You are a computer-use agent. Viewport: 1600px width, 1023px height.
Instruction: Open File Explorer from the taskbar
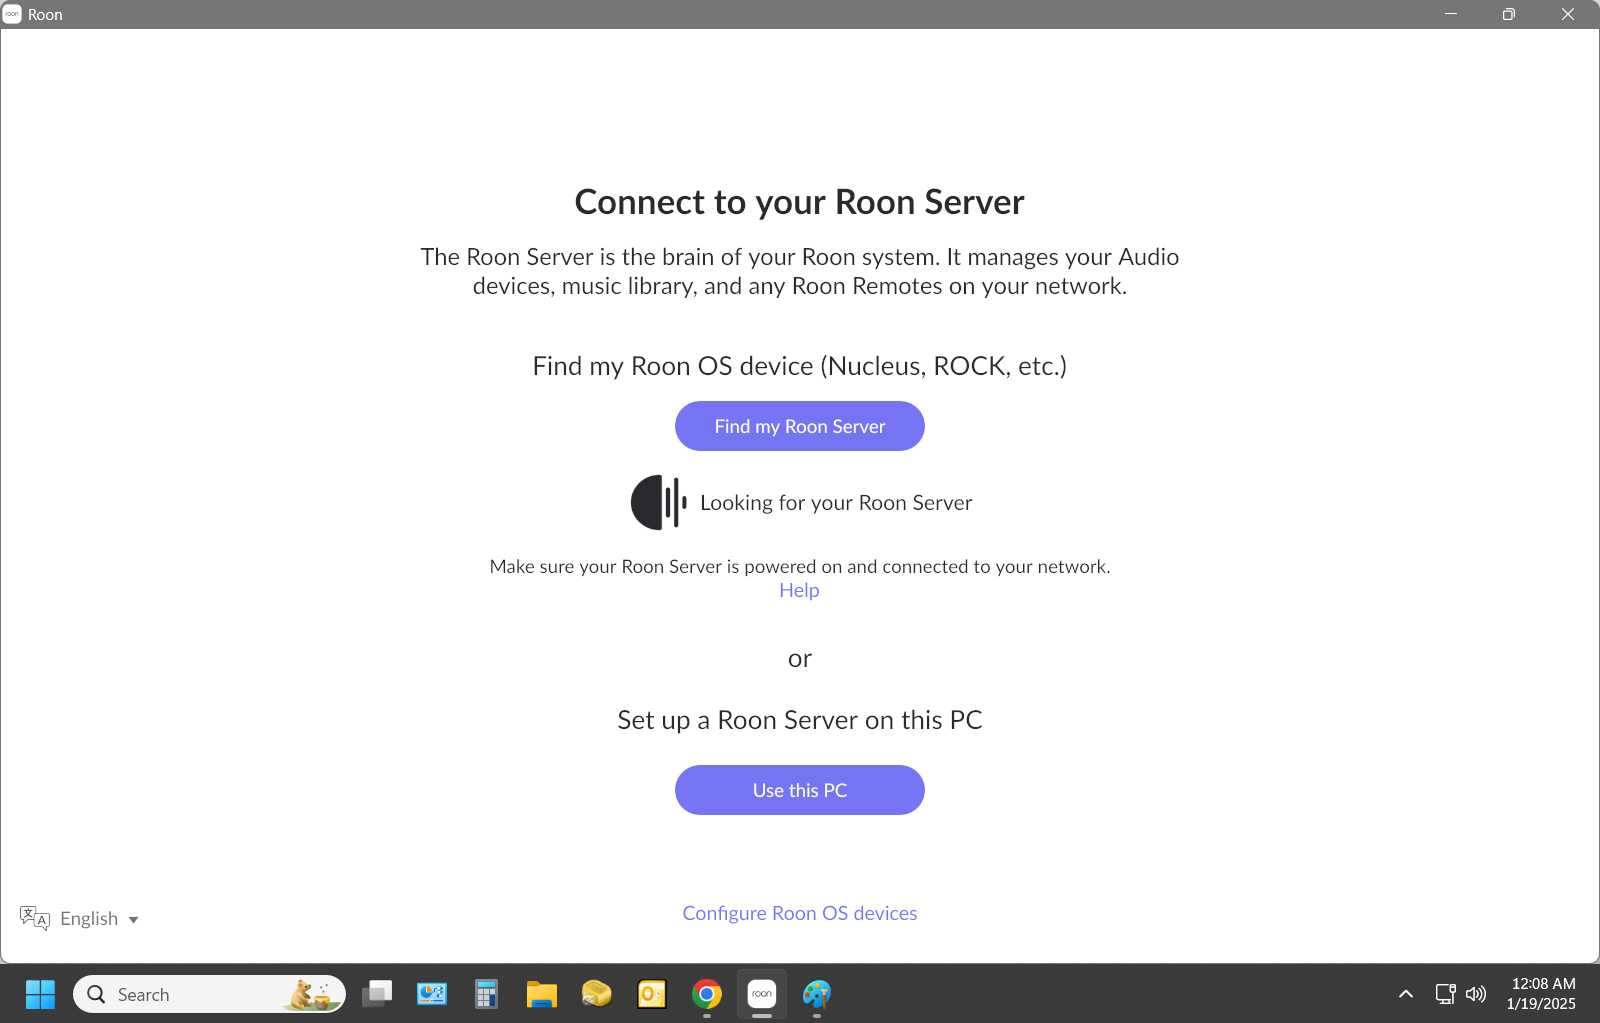click(541, 994)
